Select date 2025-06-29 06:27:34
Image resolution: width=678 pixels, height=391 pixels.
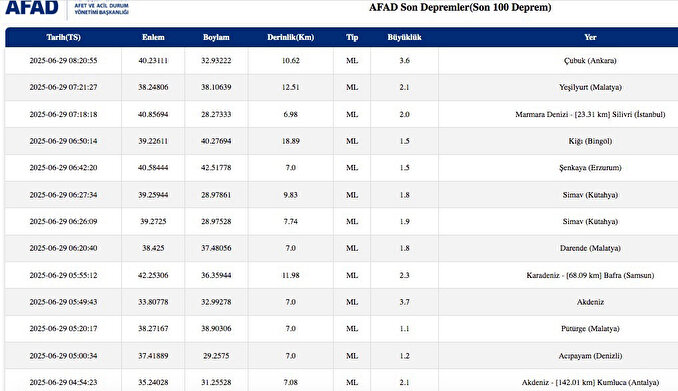click(64, 195)
